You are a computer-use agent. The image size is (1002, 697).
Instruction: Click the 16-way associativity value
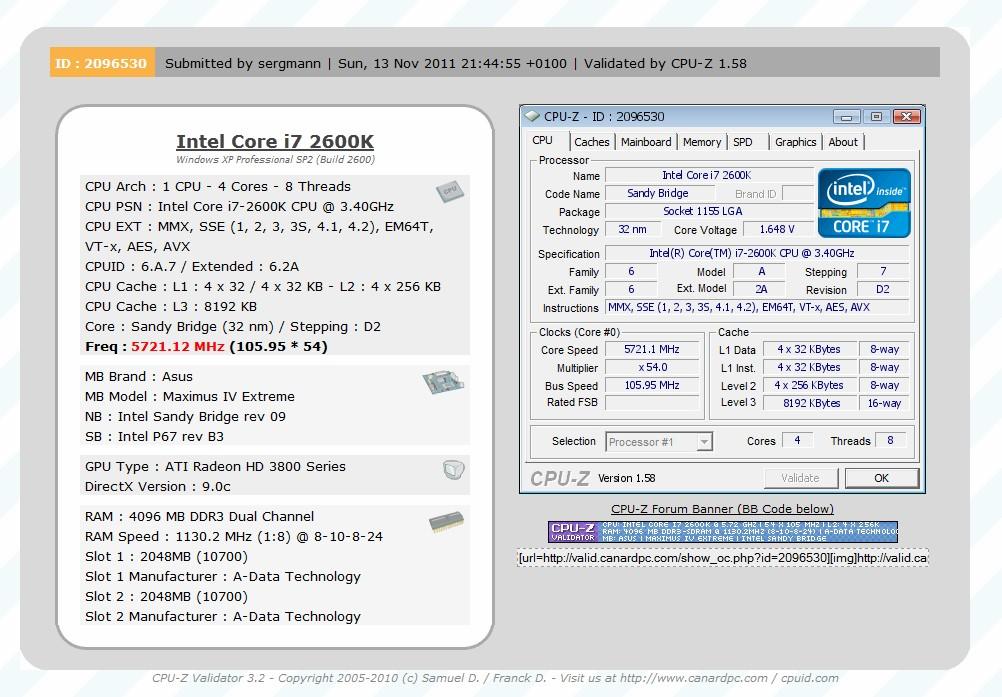click(x=884, y=403)
